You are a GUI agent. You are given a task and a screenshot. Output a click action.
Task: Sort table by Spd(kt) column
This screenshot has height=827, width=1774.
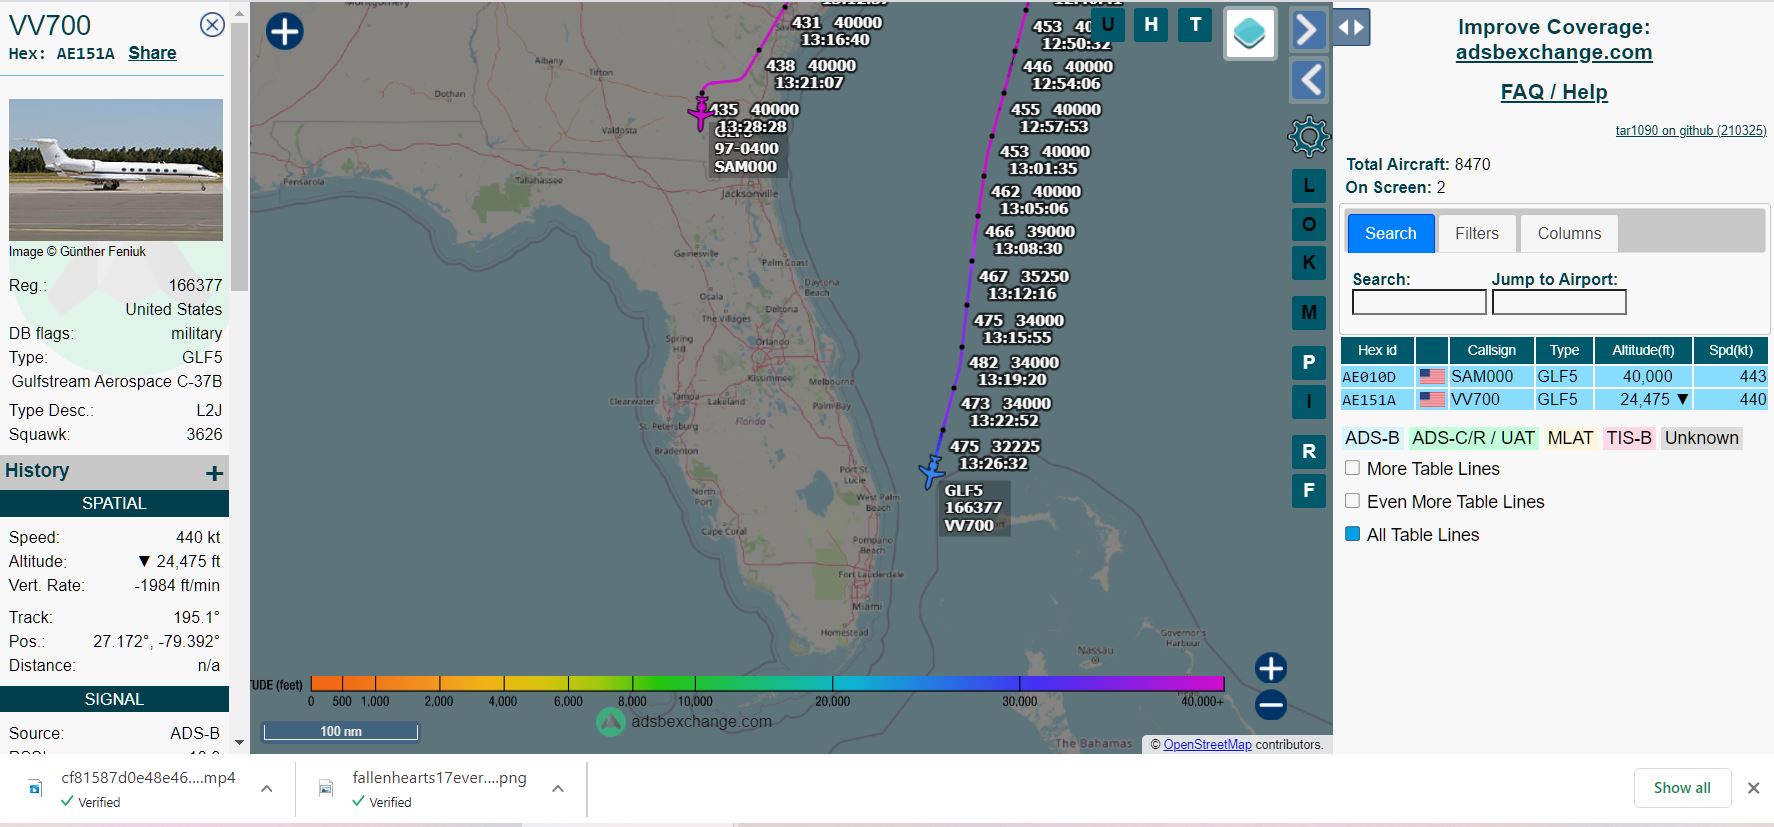click(1731, 350)
